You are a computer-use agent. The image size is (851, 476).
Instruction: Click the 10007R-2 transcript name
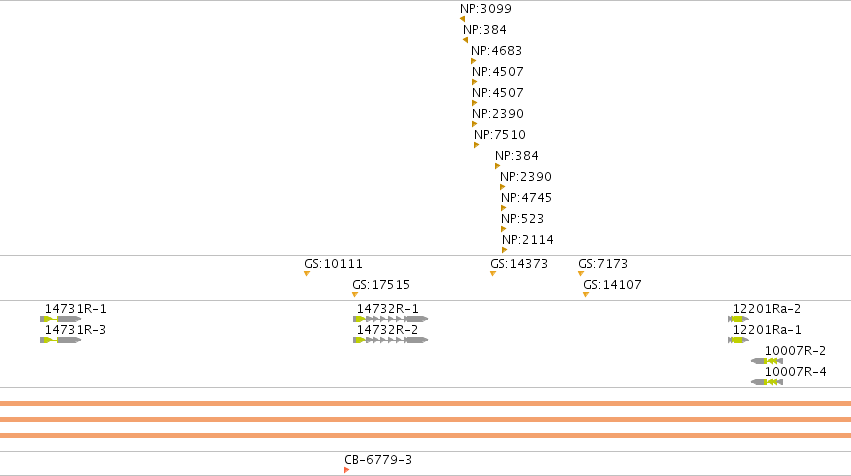(796, 351)
